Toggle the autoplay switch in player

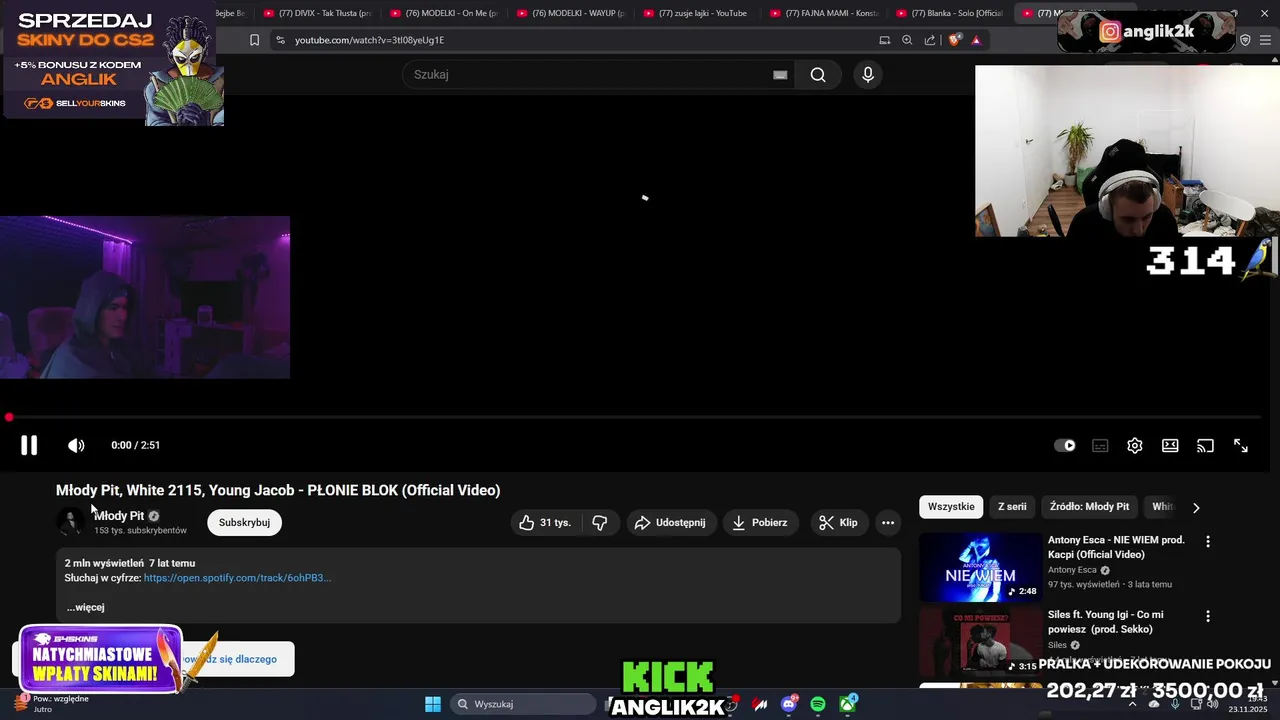(1065, 446)
